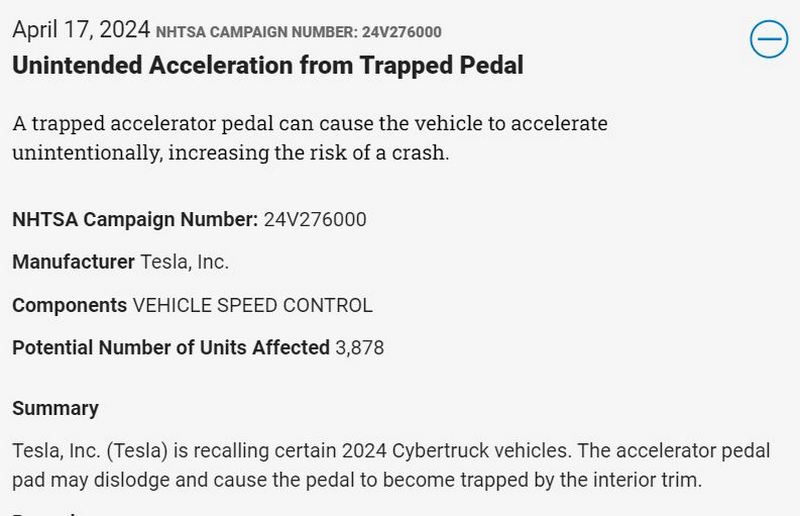Click the Unintended Acceleration from Trapped Pedal title

[268, 66]
